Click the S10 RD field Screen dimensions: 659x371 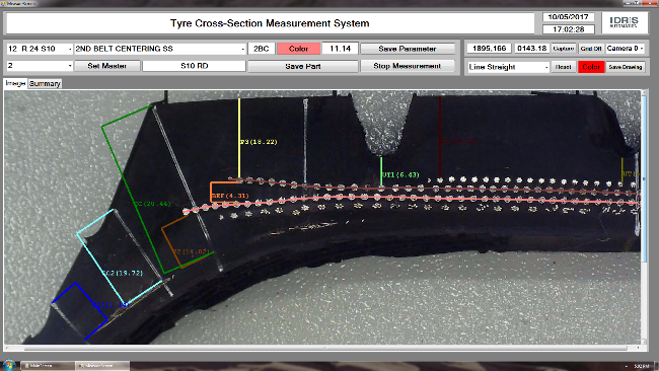194,66
